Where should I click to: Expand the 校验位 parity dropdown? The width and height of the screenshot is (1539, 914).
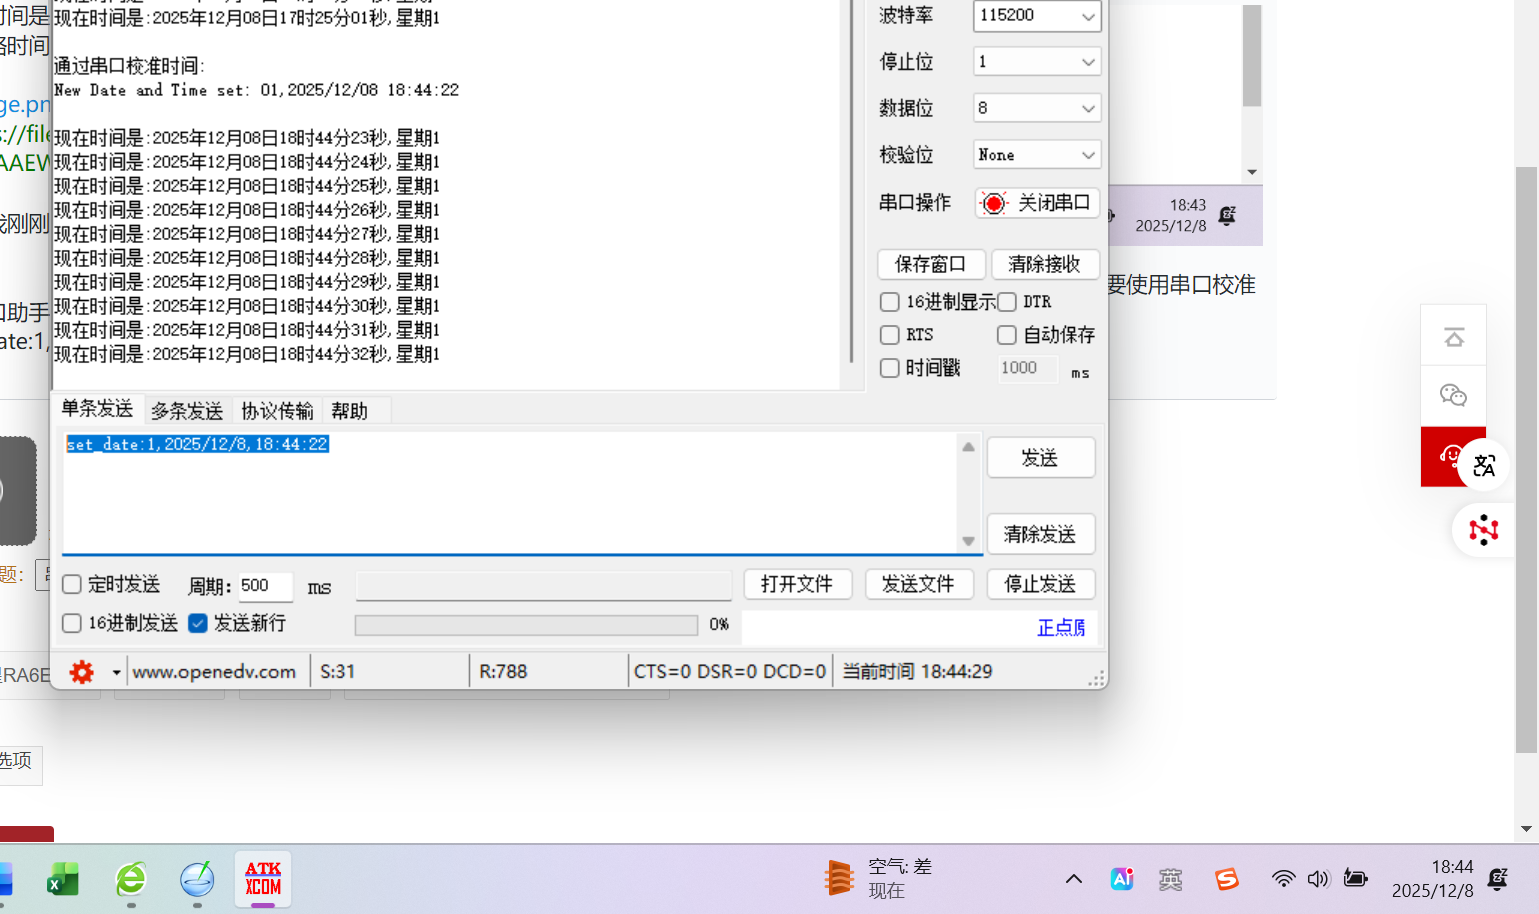point(1088,155)
